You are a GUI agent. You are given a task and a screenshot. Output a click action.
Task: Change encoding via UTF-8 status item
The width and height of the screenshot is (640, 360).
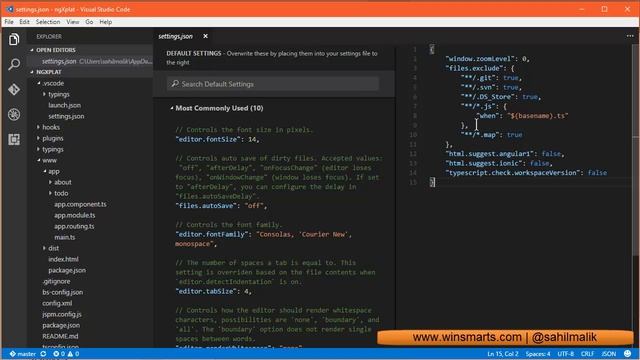566,354
